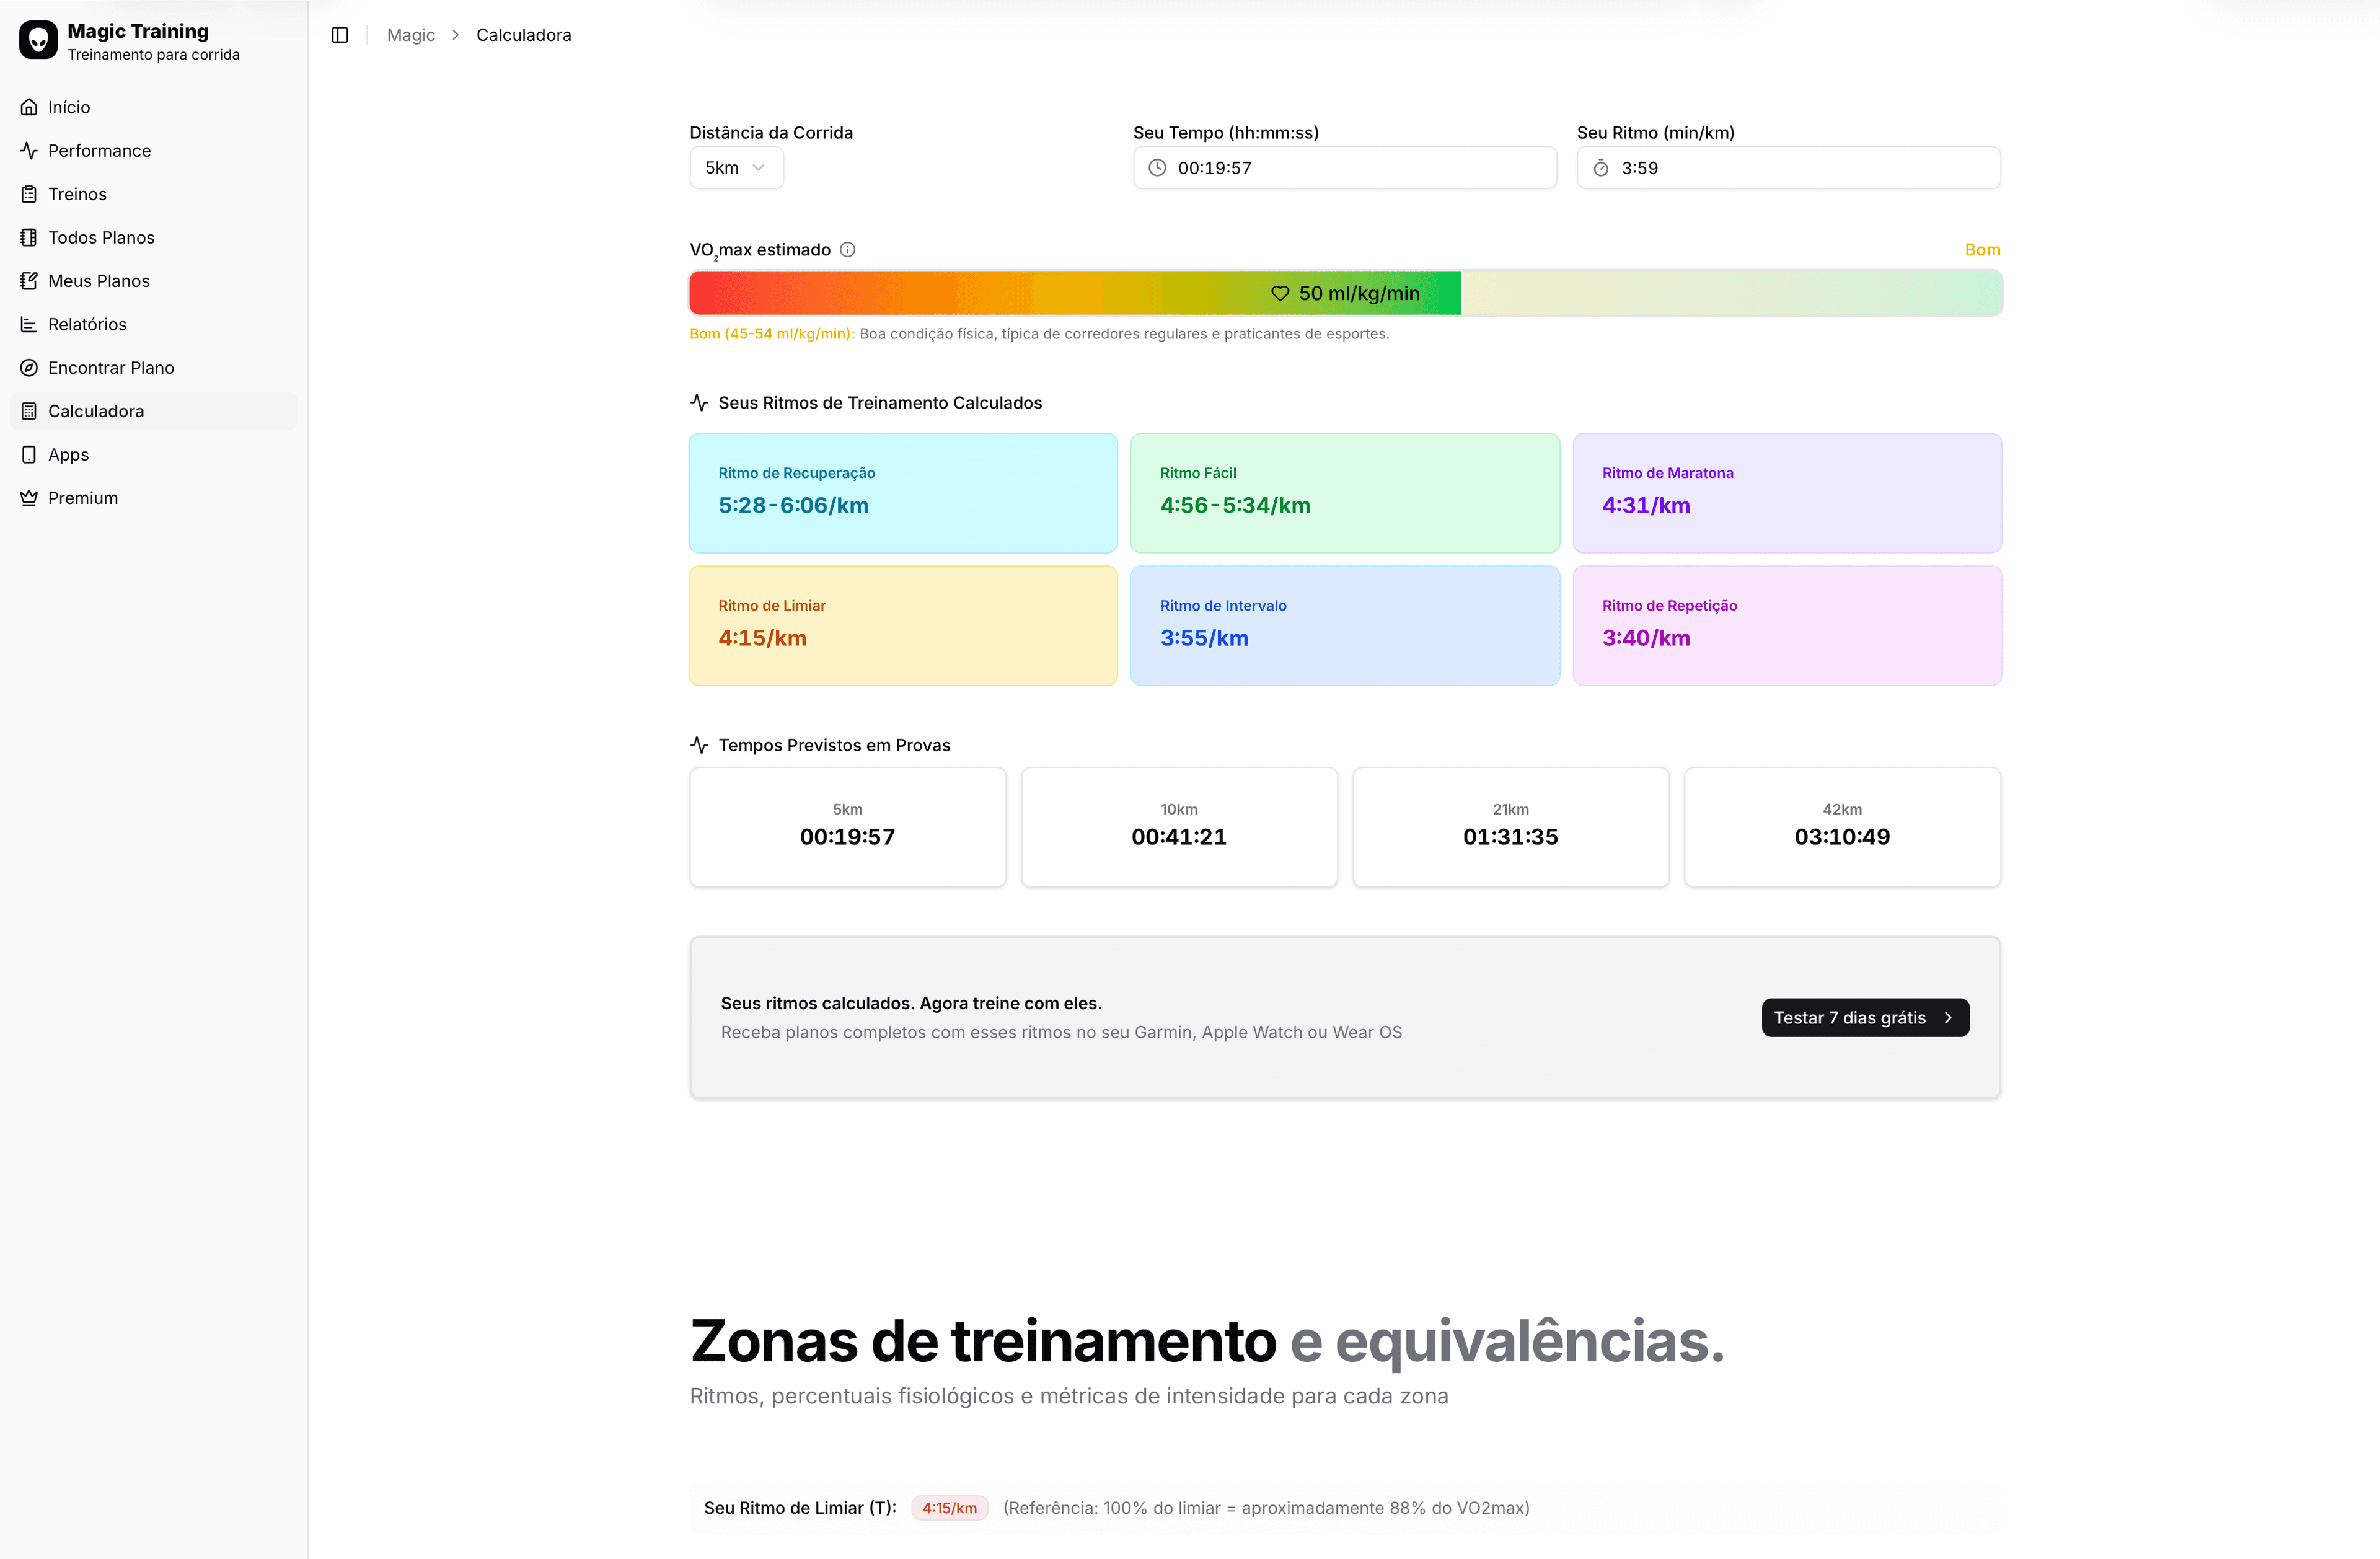Click the 42km 03:10:49 card

(1842, 827)
